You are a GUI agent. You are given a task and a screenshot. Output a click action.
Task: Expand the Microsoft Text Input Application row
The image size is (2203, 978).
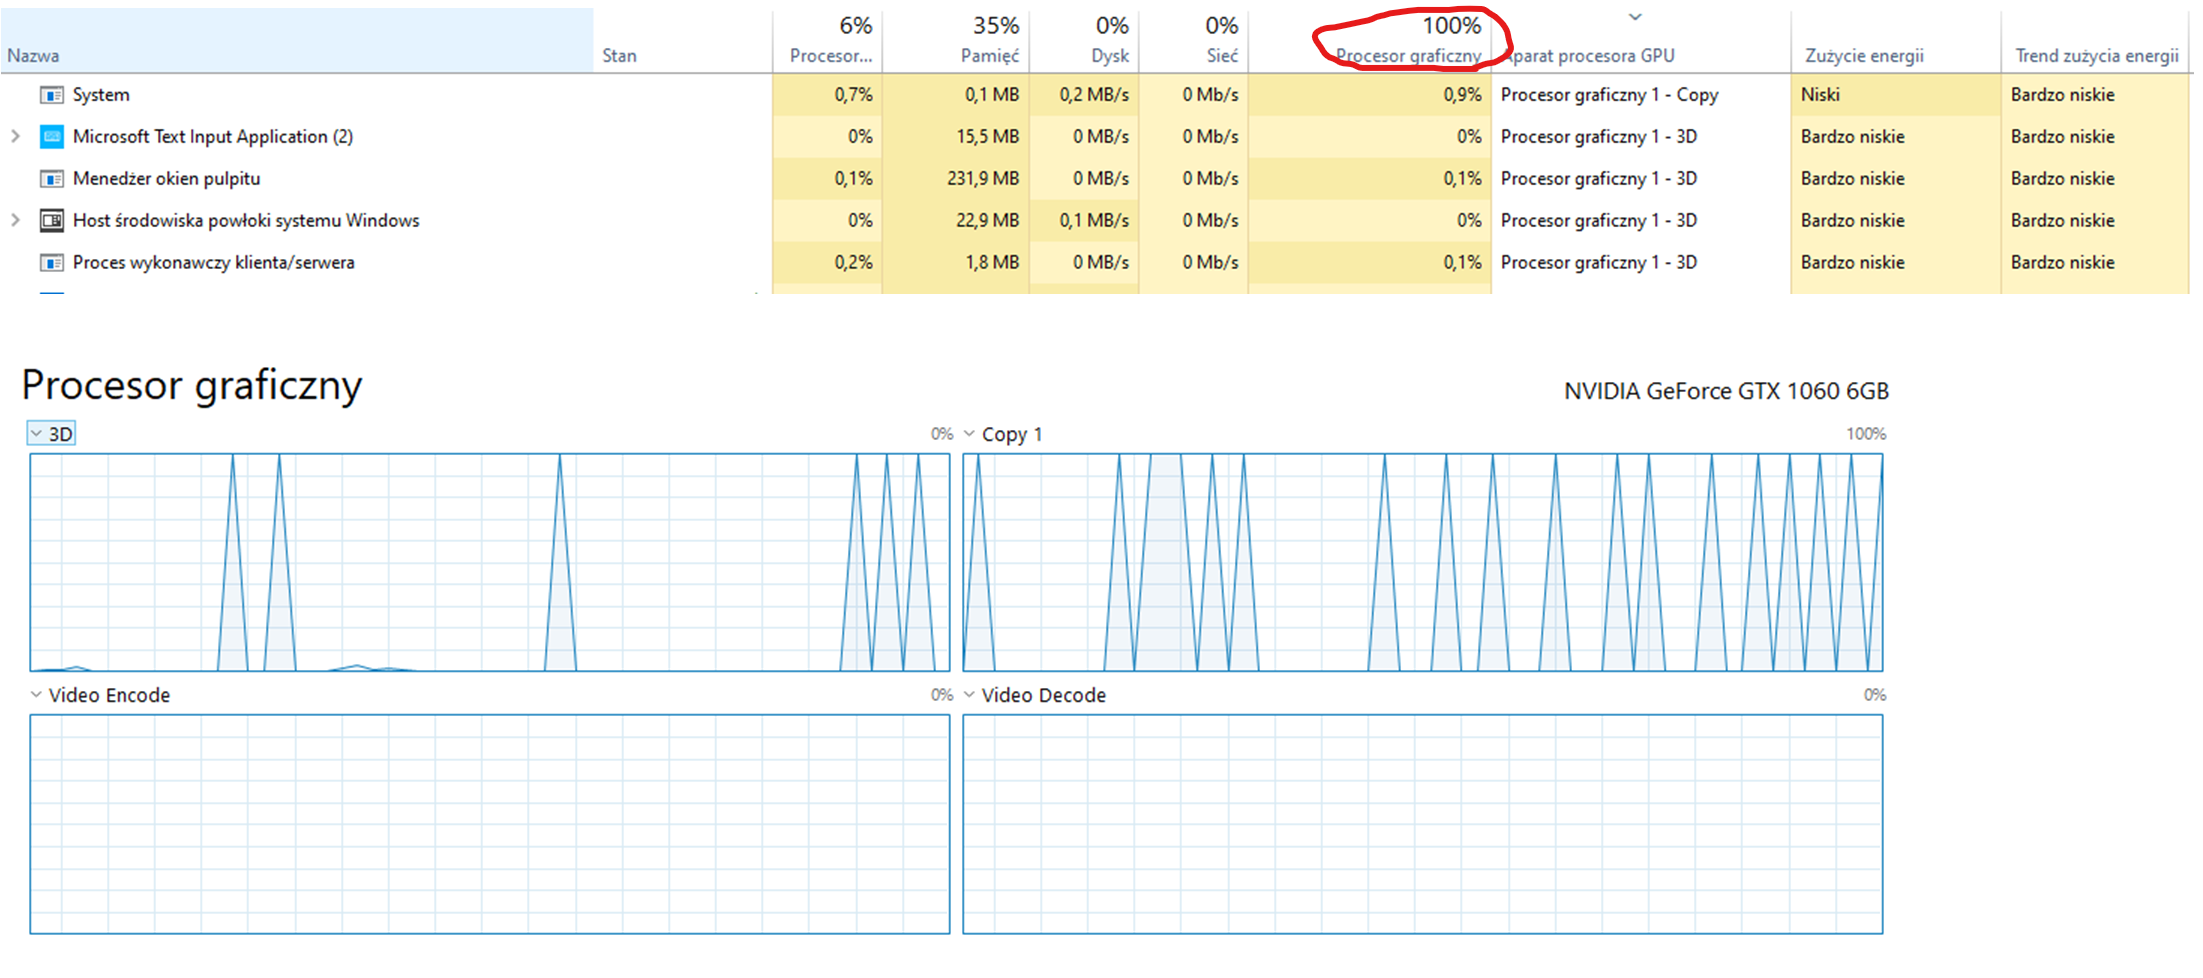pyautogui.click(x=15, y=136)
